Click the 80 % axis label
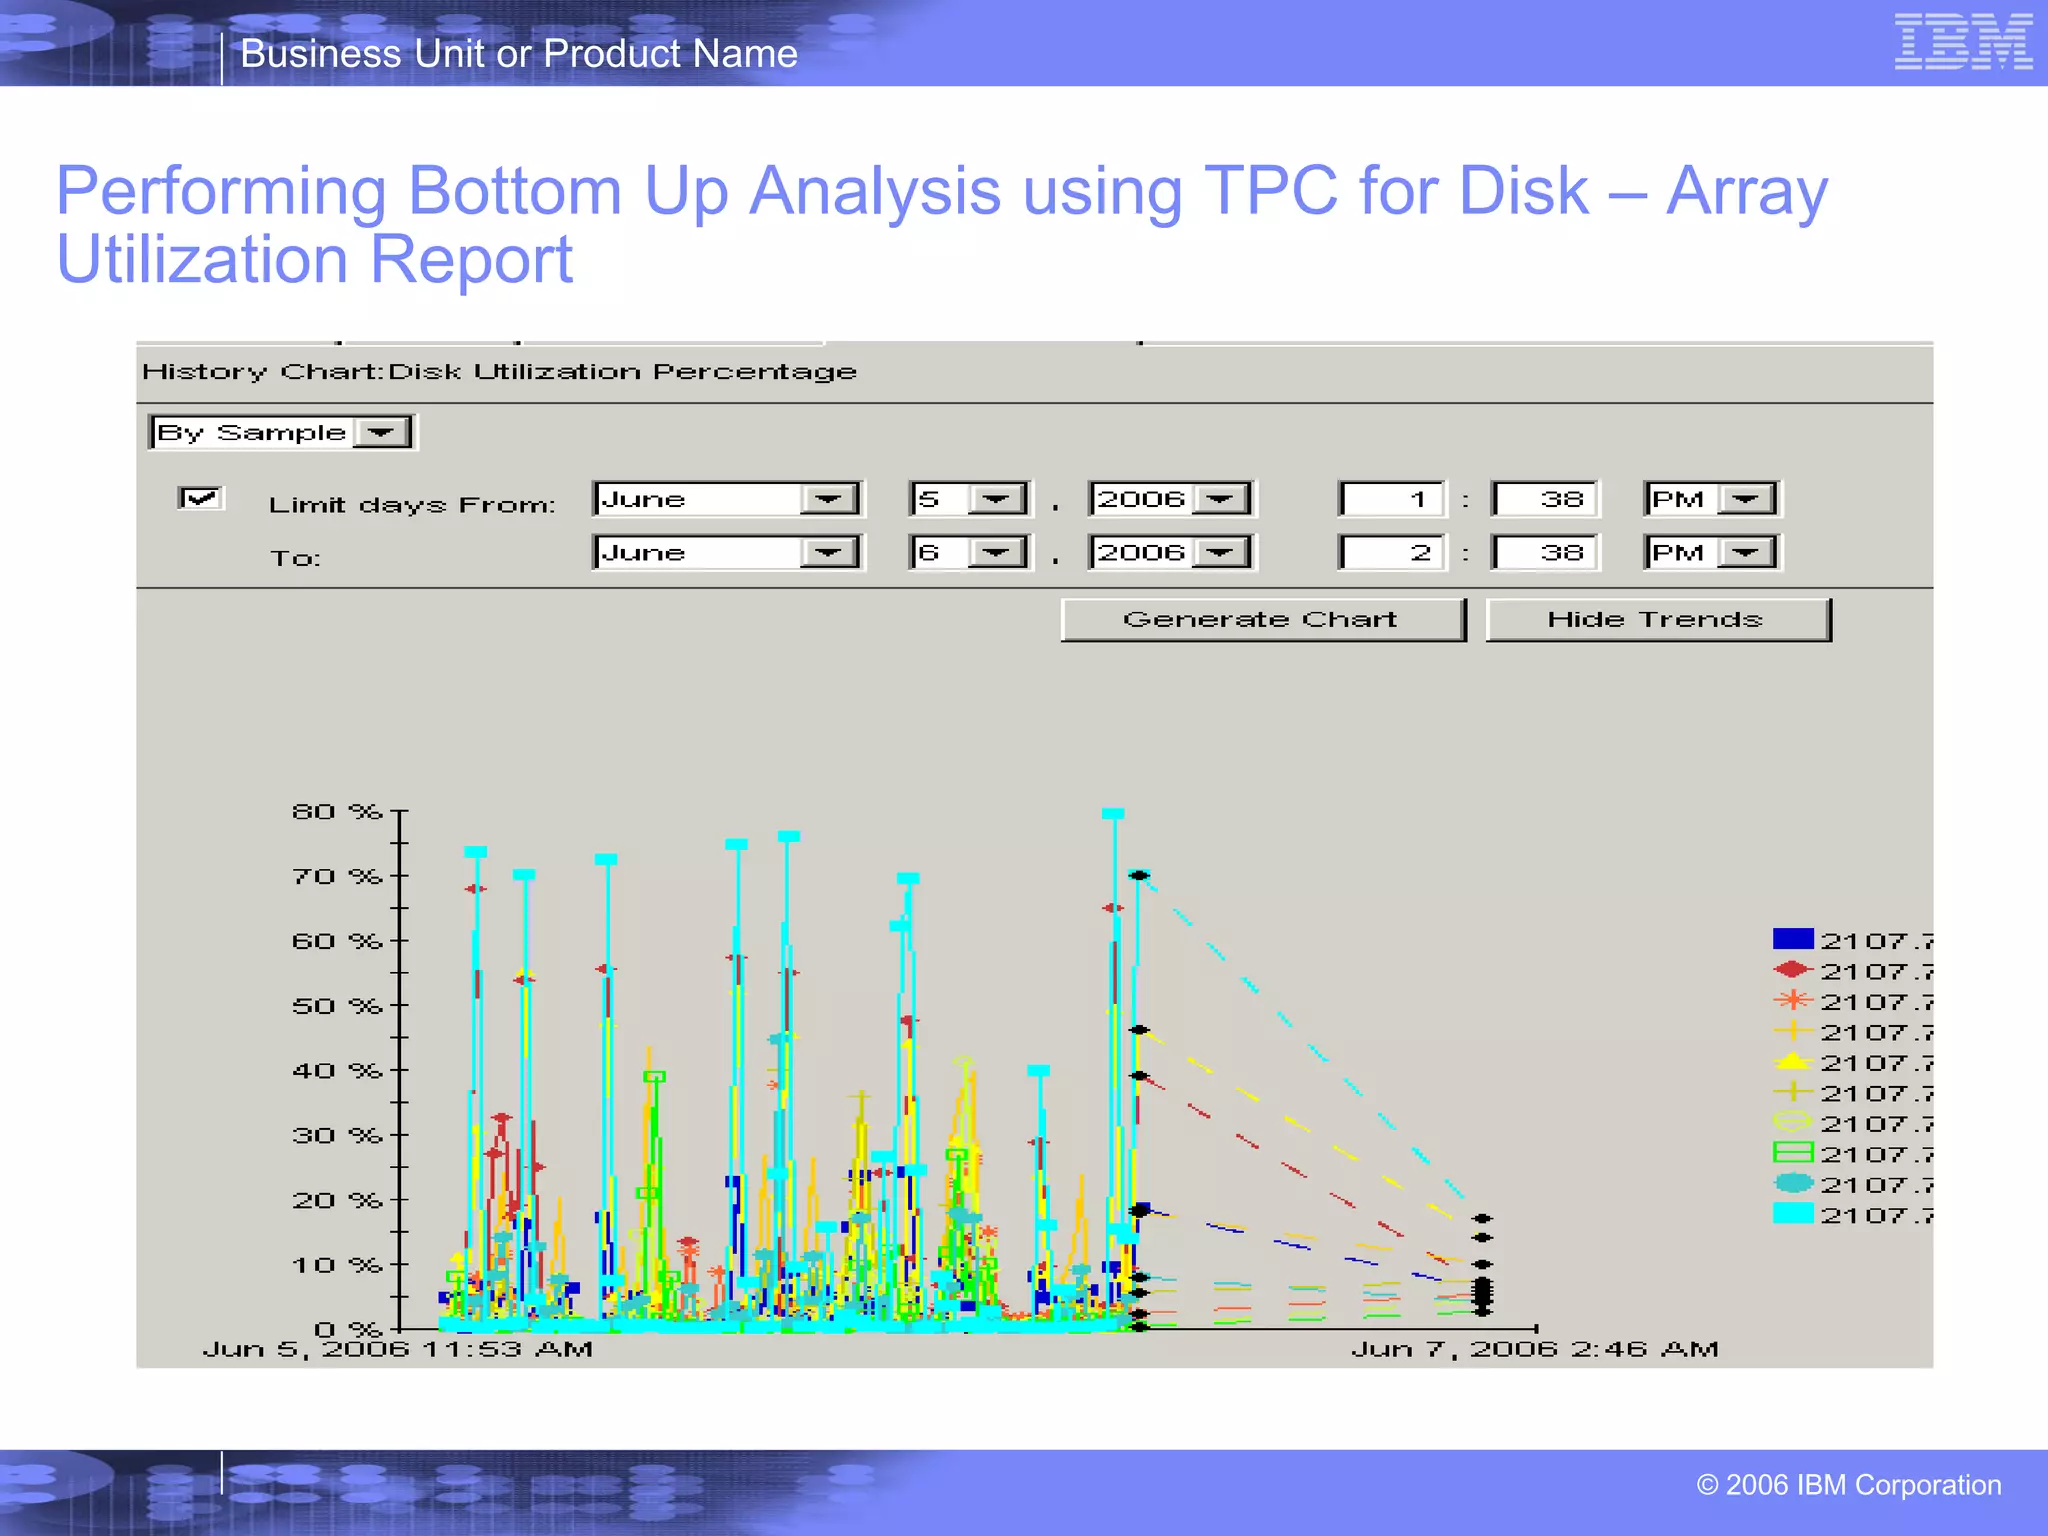 pyautogui.click(x=337, y=811)
